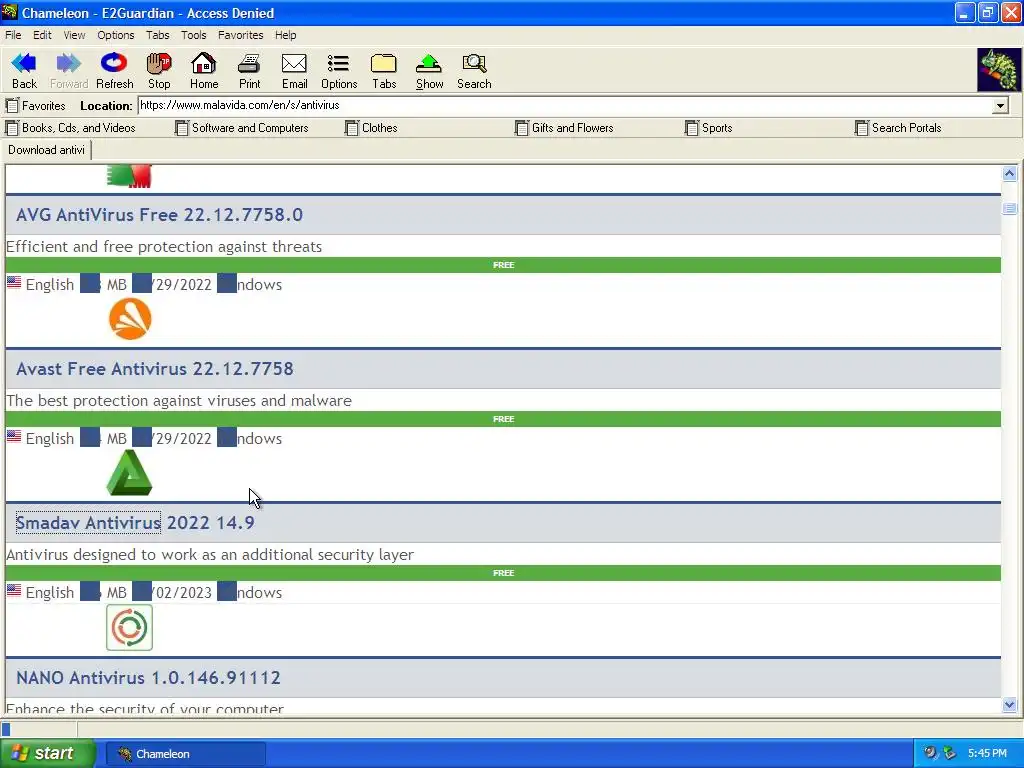Screen dimensions: 1024x768
Task: Open the Gifts and Flowers bookmark
Action: [564, 128]
